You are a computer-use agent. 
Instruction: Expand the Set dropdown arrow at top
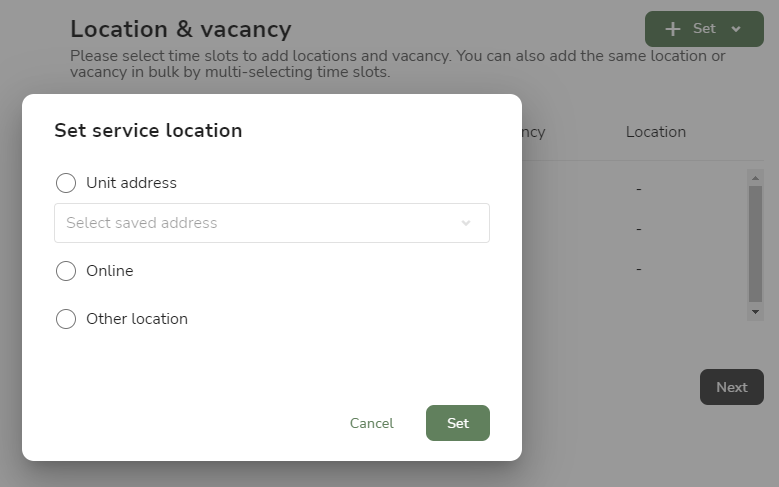[736, 29]
